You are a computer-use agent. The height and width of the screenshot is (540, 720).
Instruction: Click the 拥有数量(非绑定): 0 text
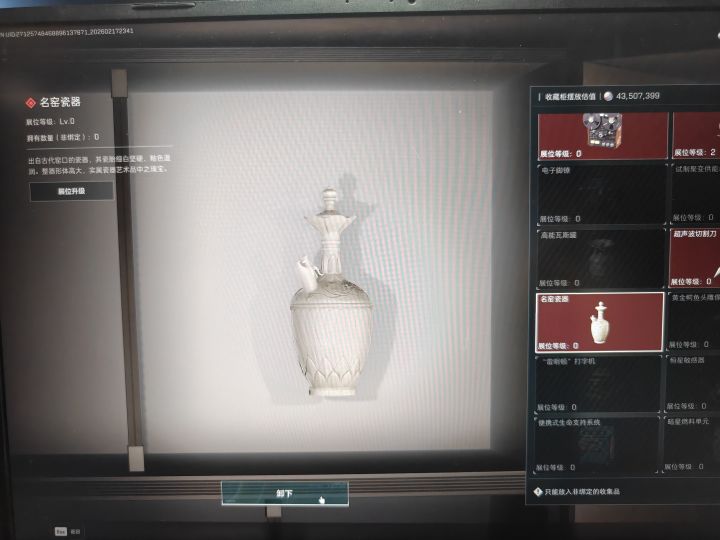point(62,137)
